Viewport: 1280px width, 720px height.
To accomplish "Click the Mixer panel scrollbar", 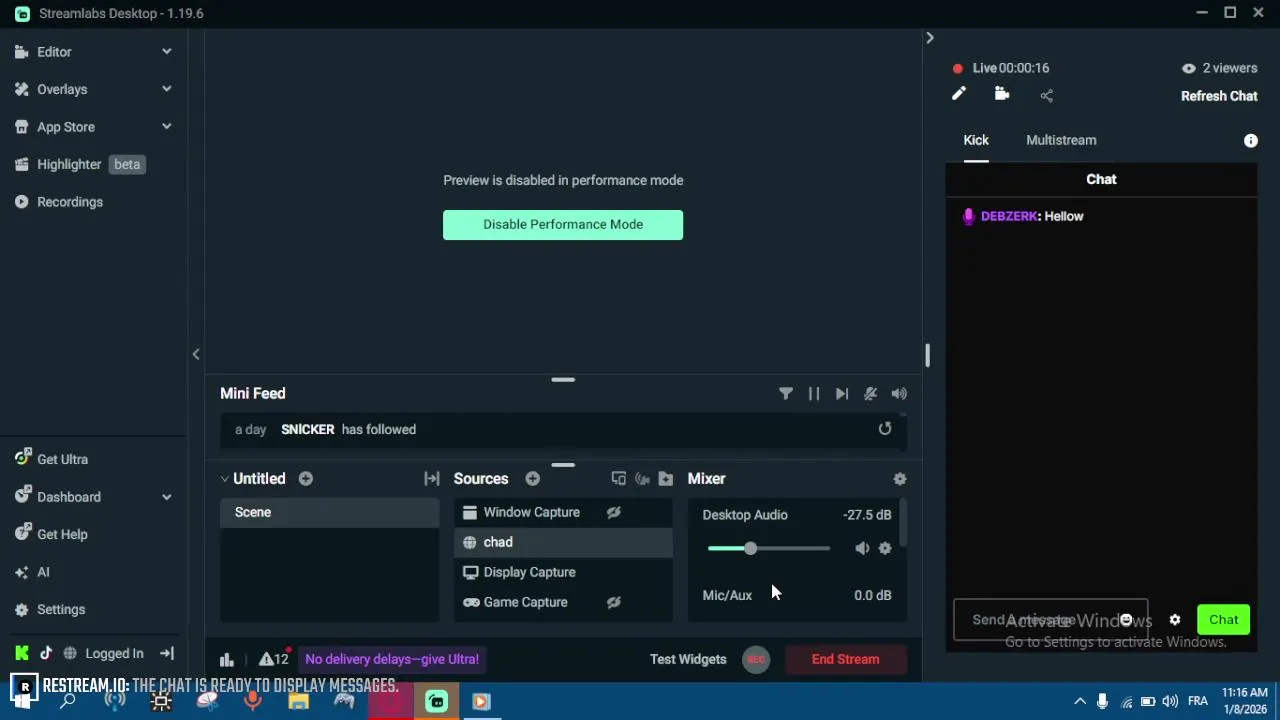I will [x=903, y=524].
